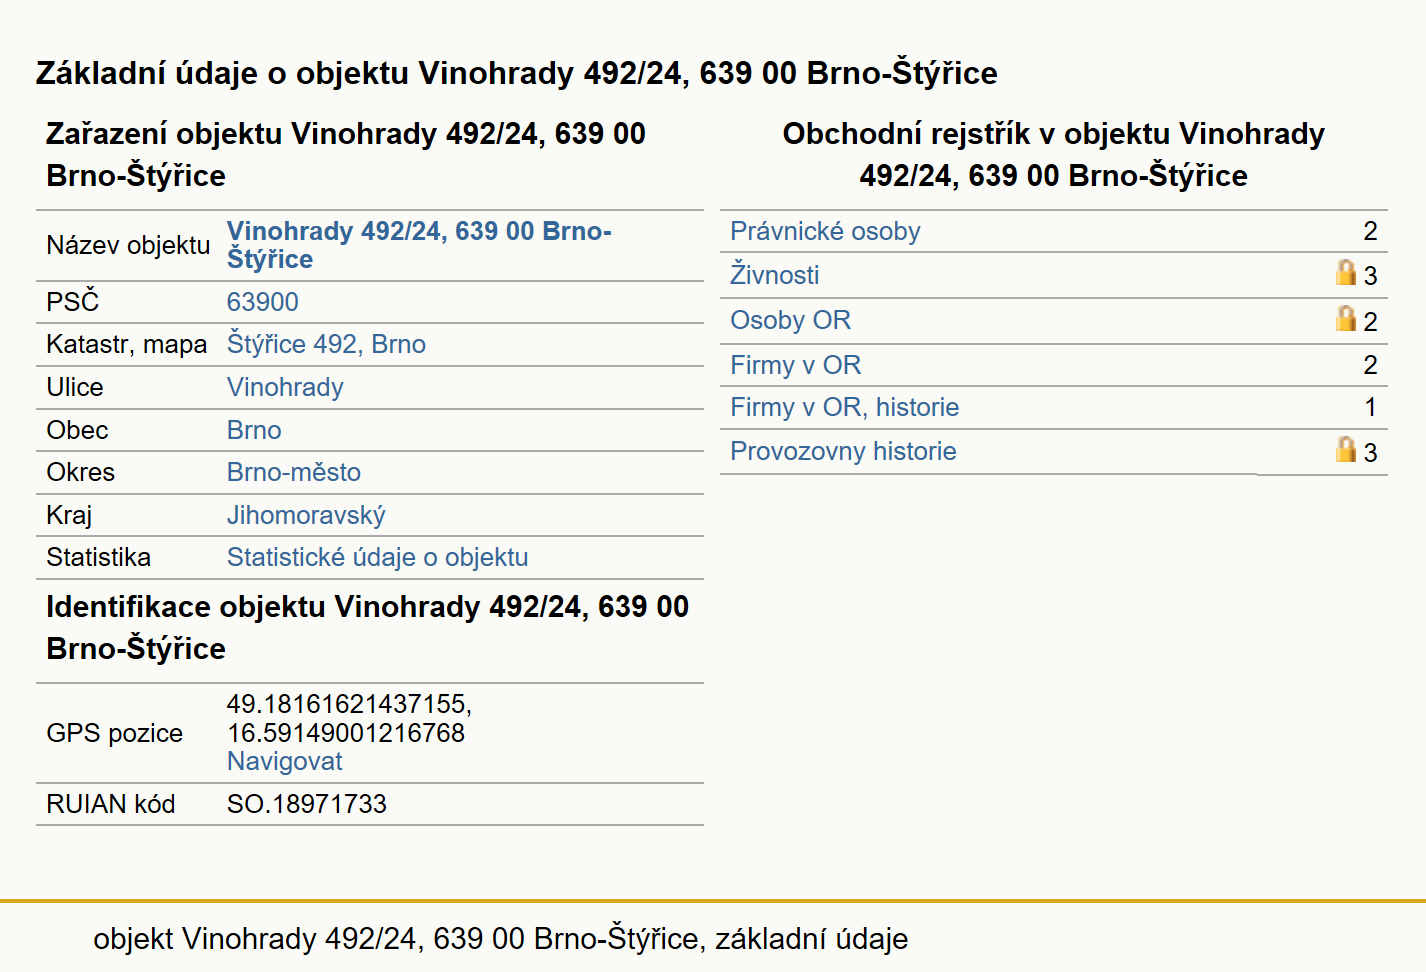The width and height of the screenshot is (1426, 972).
Task: Click the lock icon next to Živnosti
Action: (x=1346, y=272)
